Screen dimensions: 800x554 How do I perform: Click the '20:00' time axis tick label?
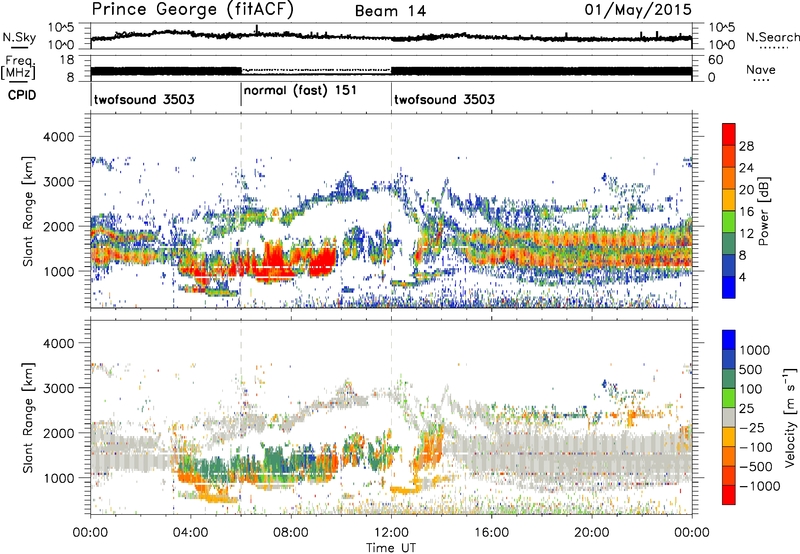point(592,533)
